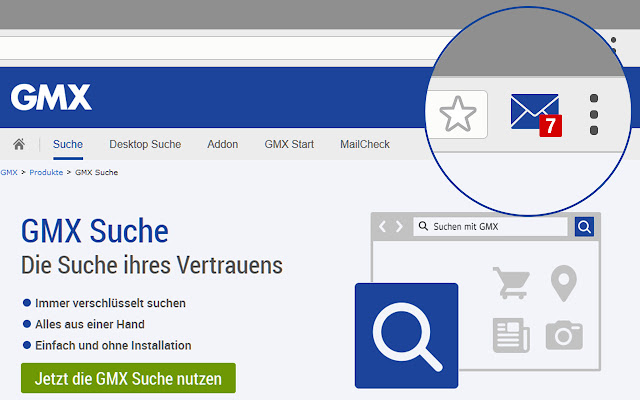Screen dimensions: 640x400
Task: Click the camera icon
Action: [564, 334]
